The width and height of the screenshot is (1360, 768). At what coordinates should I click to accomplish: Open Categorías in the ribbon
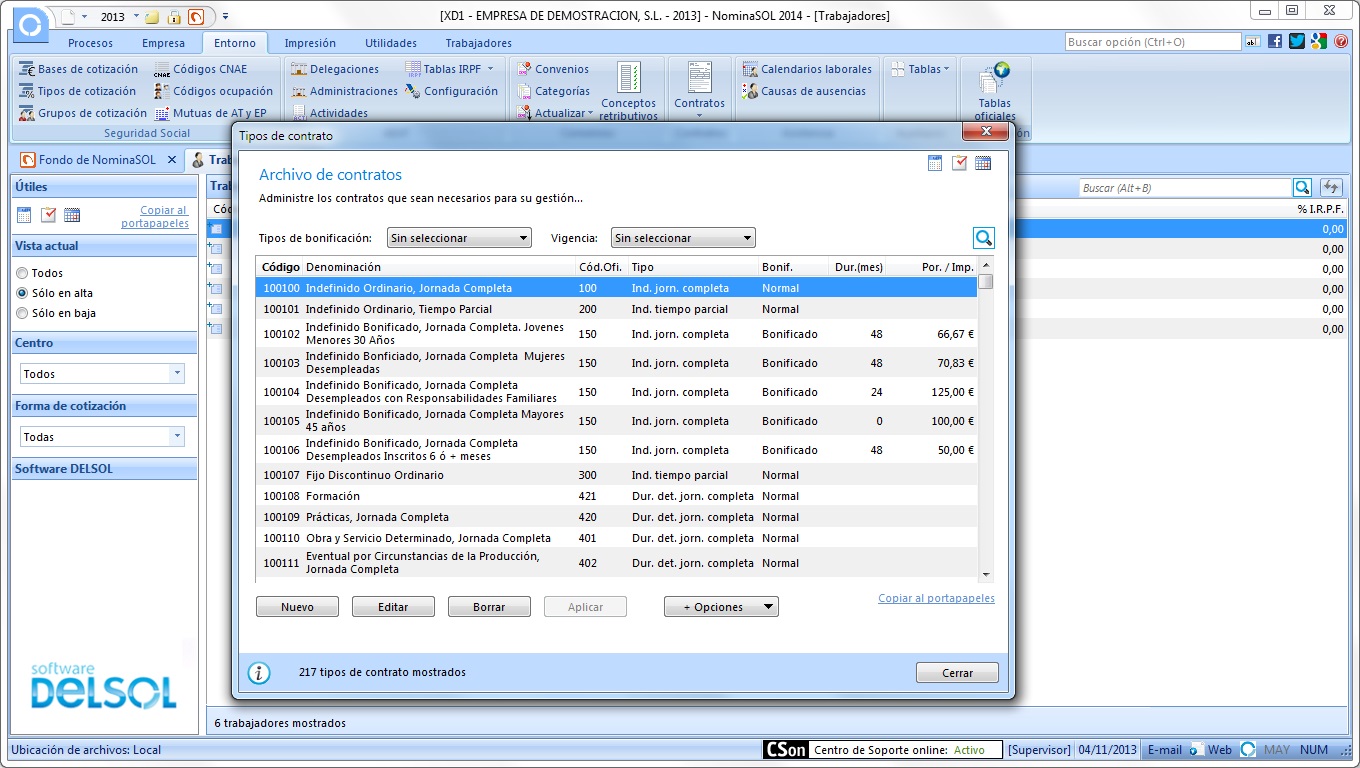click(553, 91)
